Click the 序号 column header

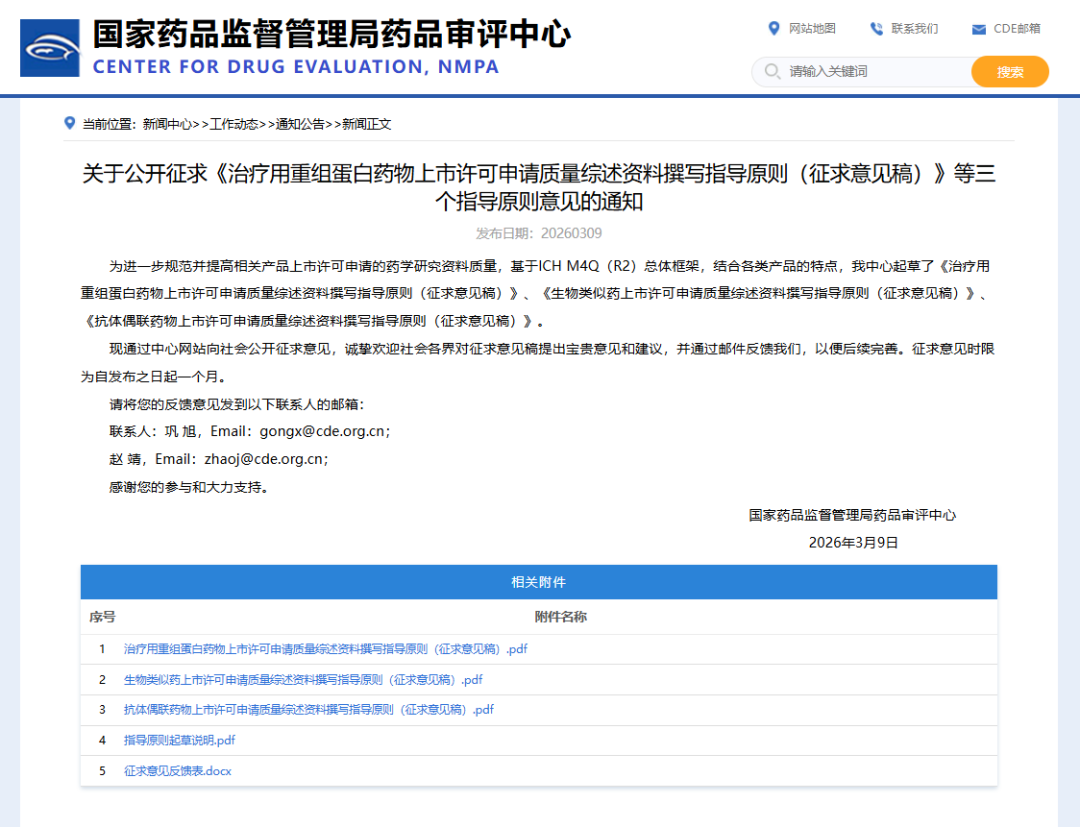coord(102,617)
